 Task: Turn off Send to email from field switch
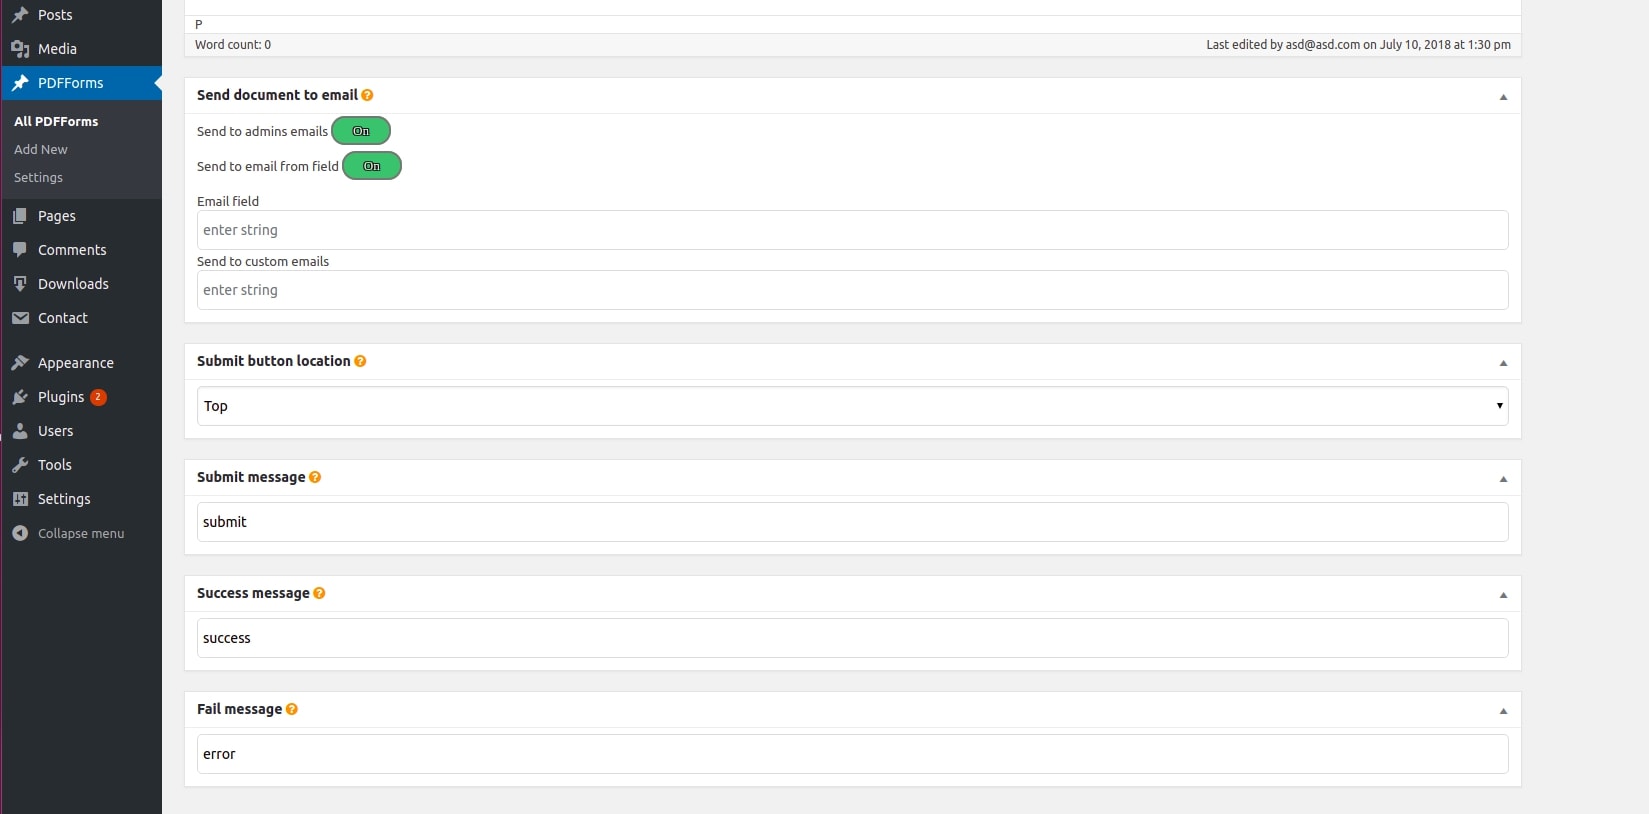coord(372,166)
